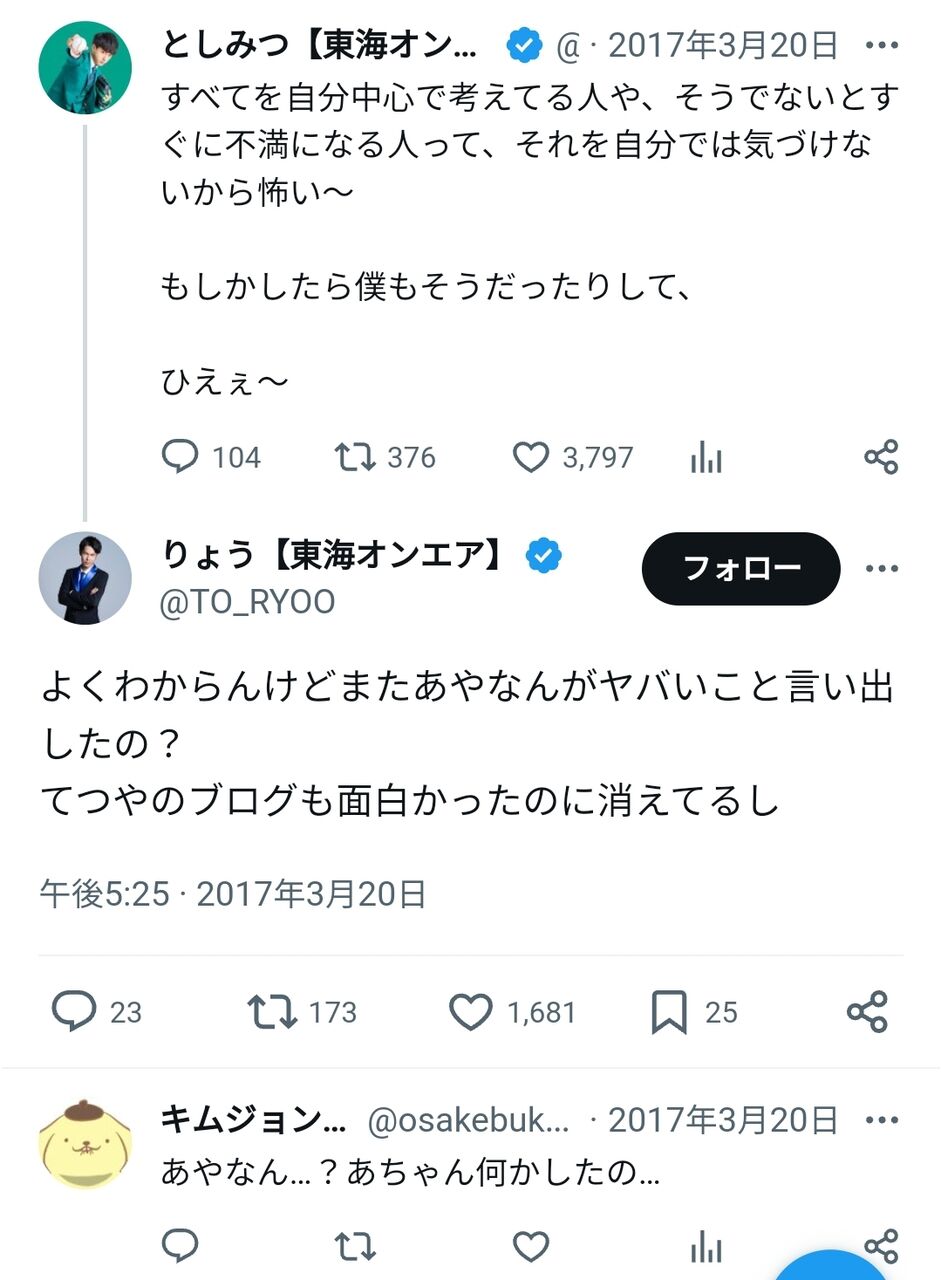Retweet としみつ's tweet with 376 retweets
The width and height of the screenshot is (941, 1280).
pos(355,457)
